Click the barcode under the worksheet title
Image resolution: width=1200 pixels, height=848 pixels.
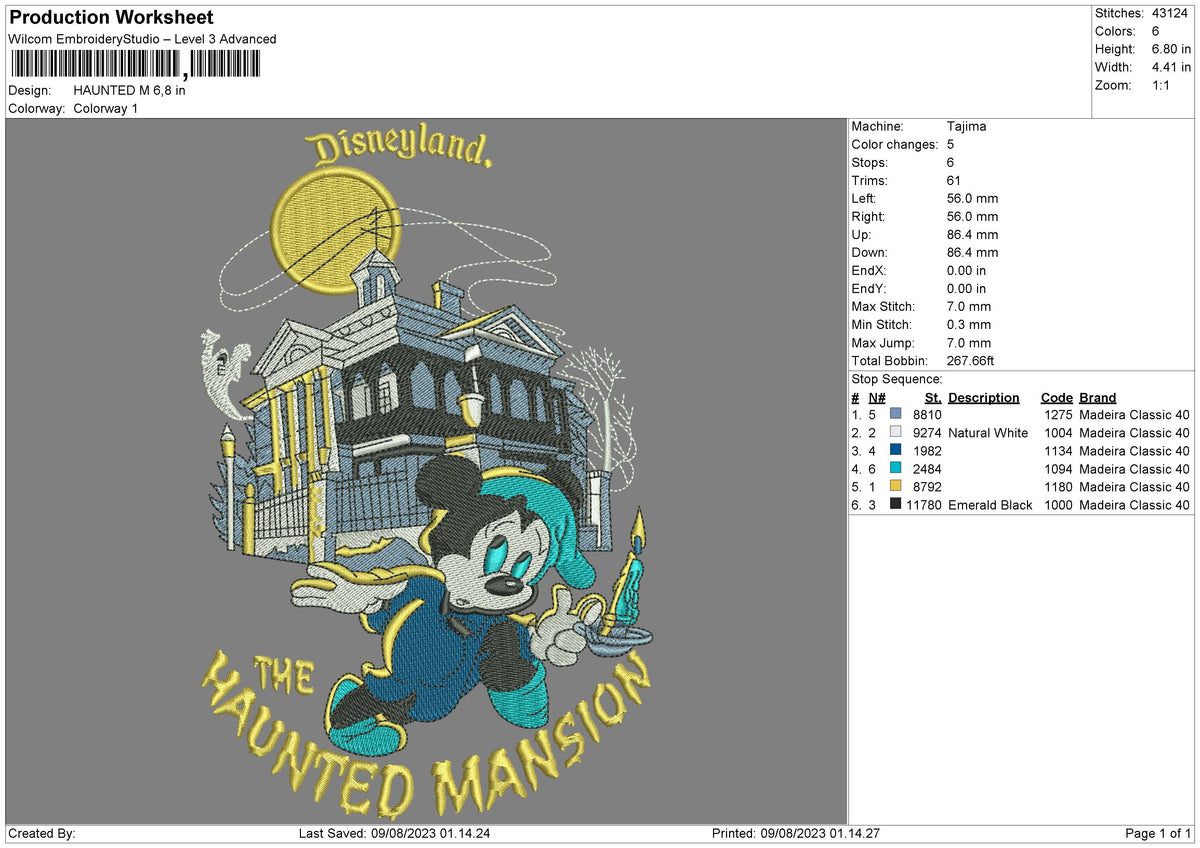point(135,65)
